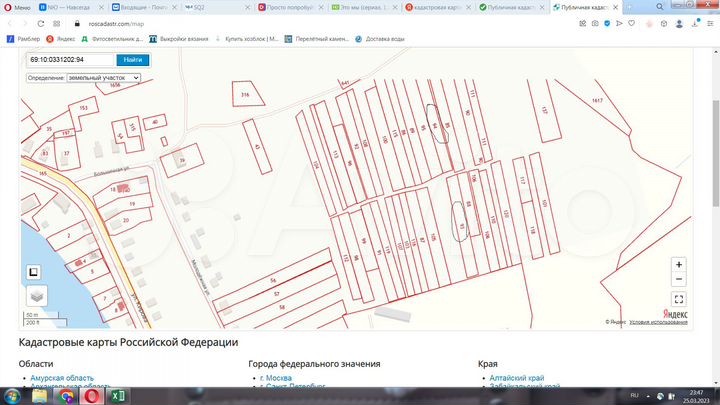Open the browser tab search magnifier
Viewport: 720px width, 405px height.
659,7
